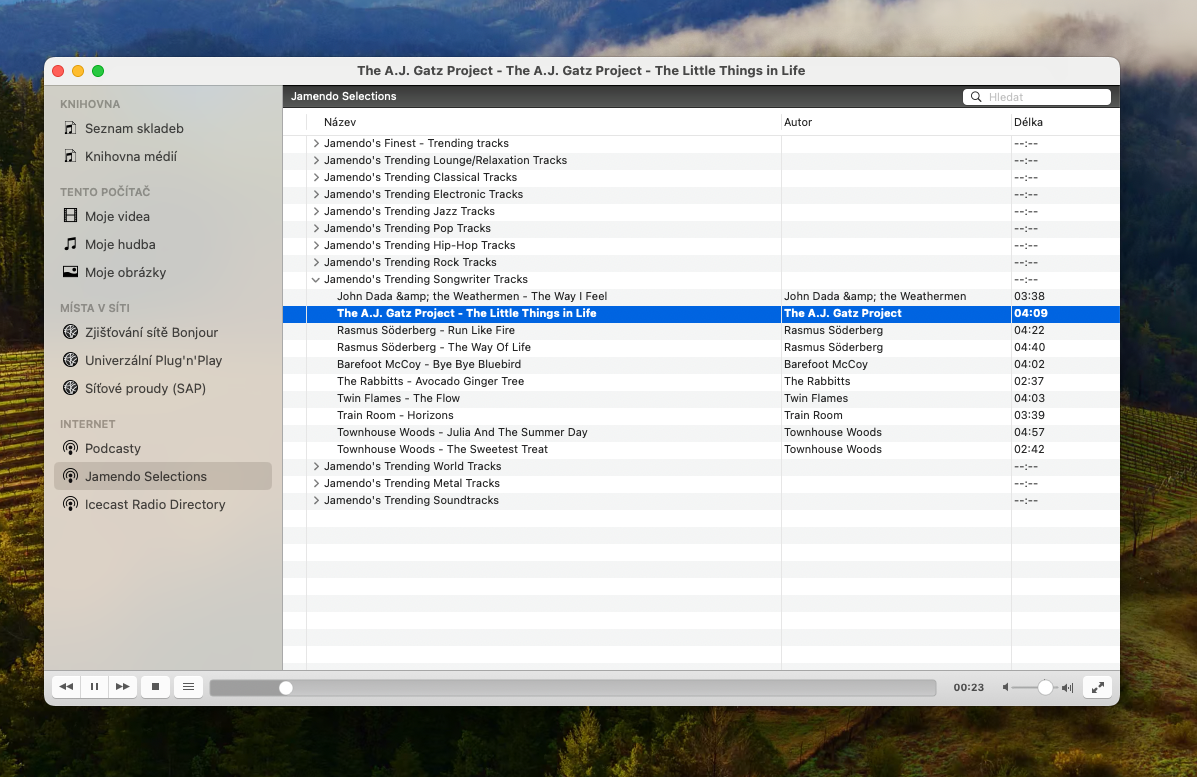Expand Jamendo's Trending Soundtracks
Screen dimensions: 1197x777
[316, 501]
